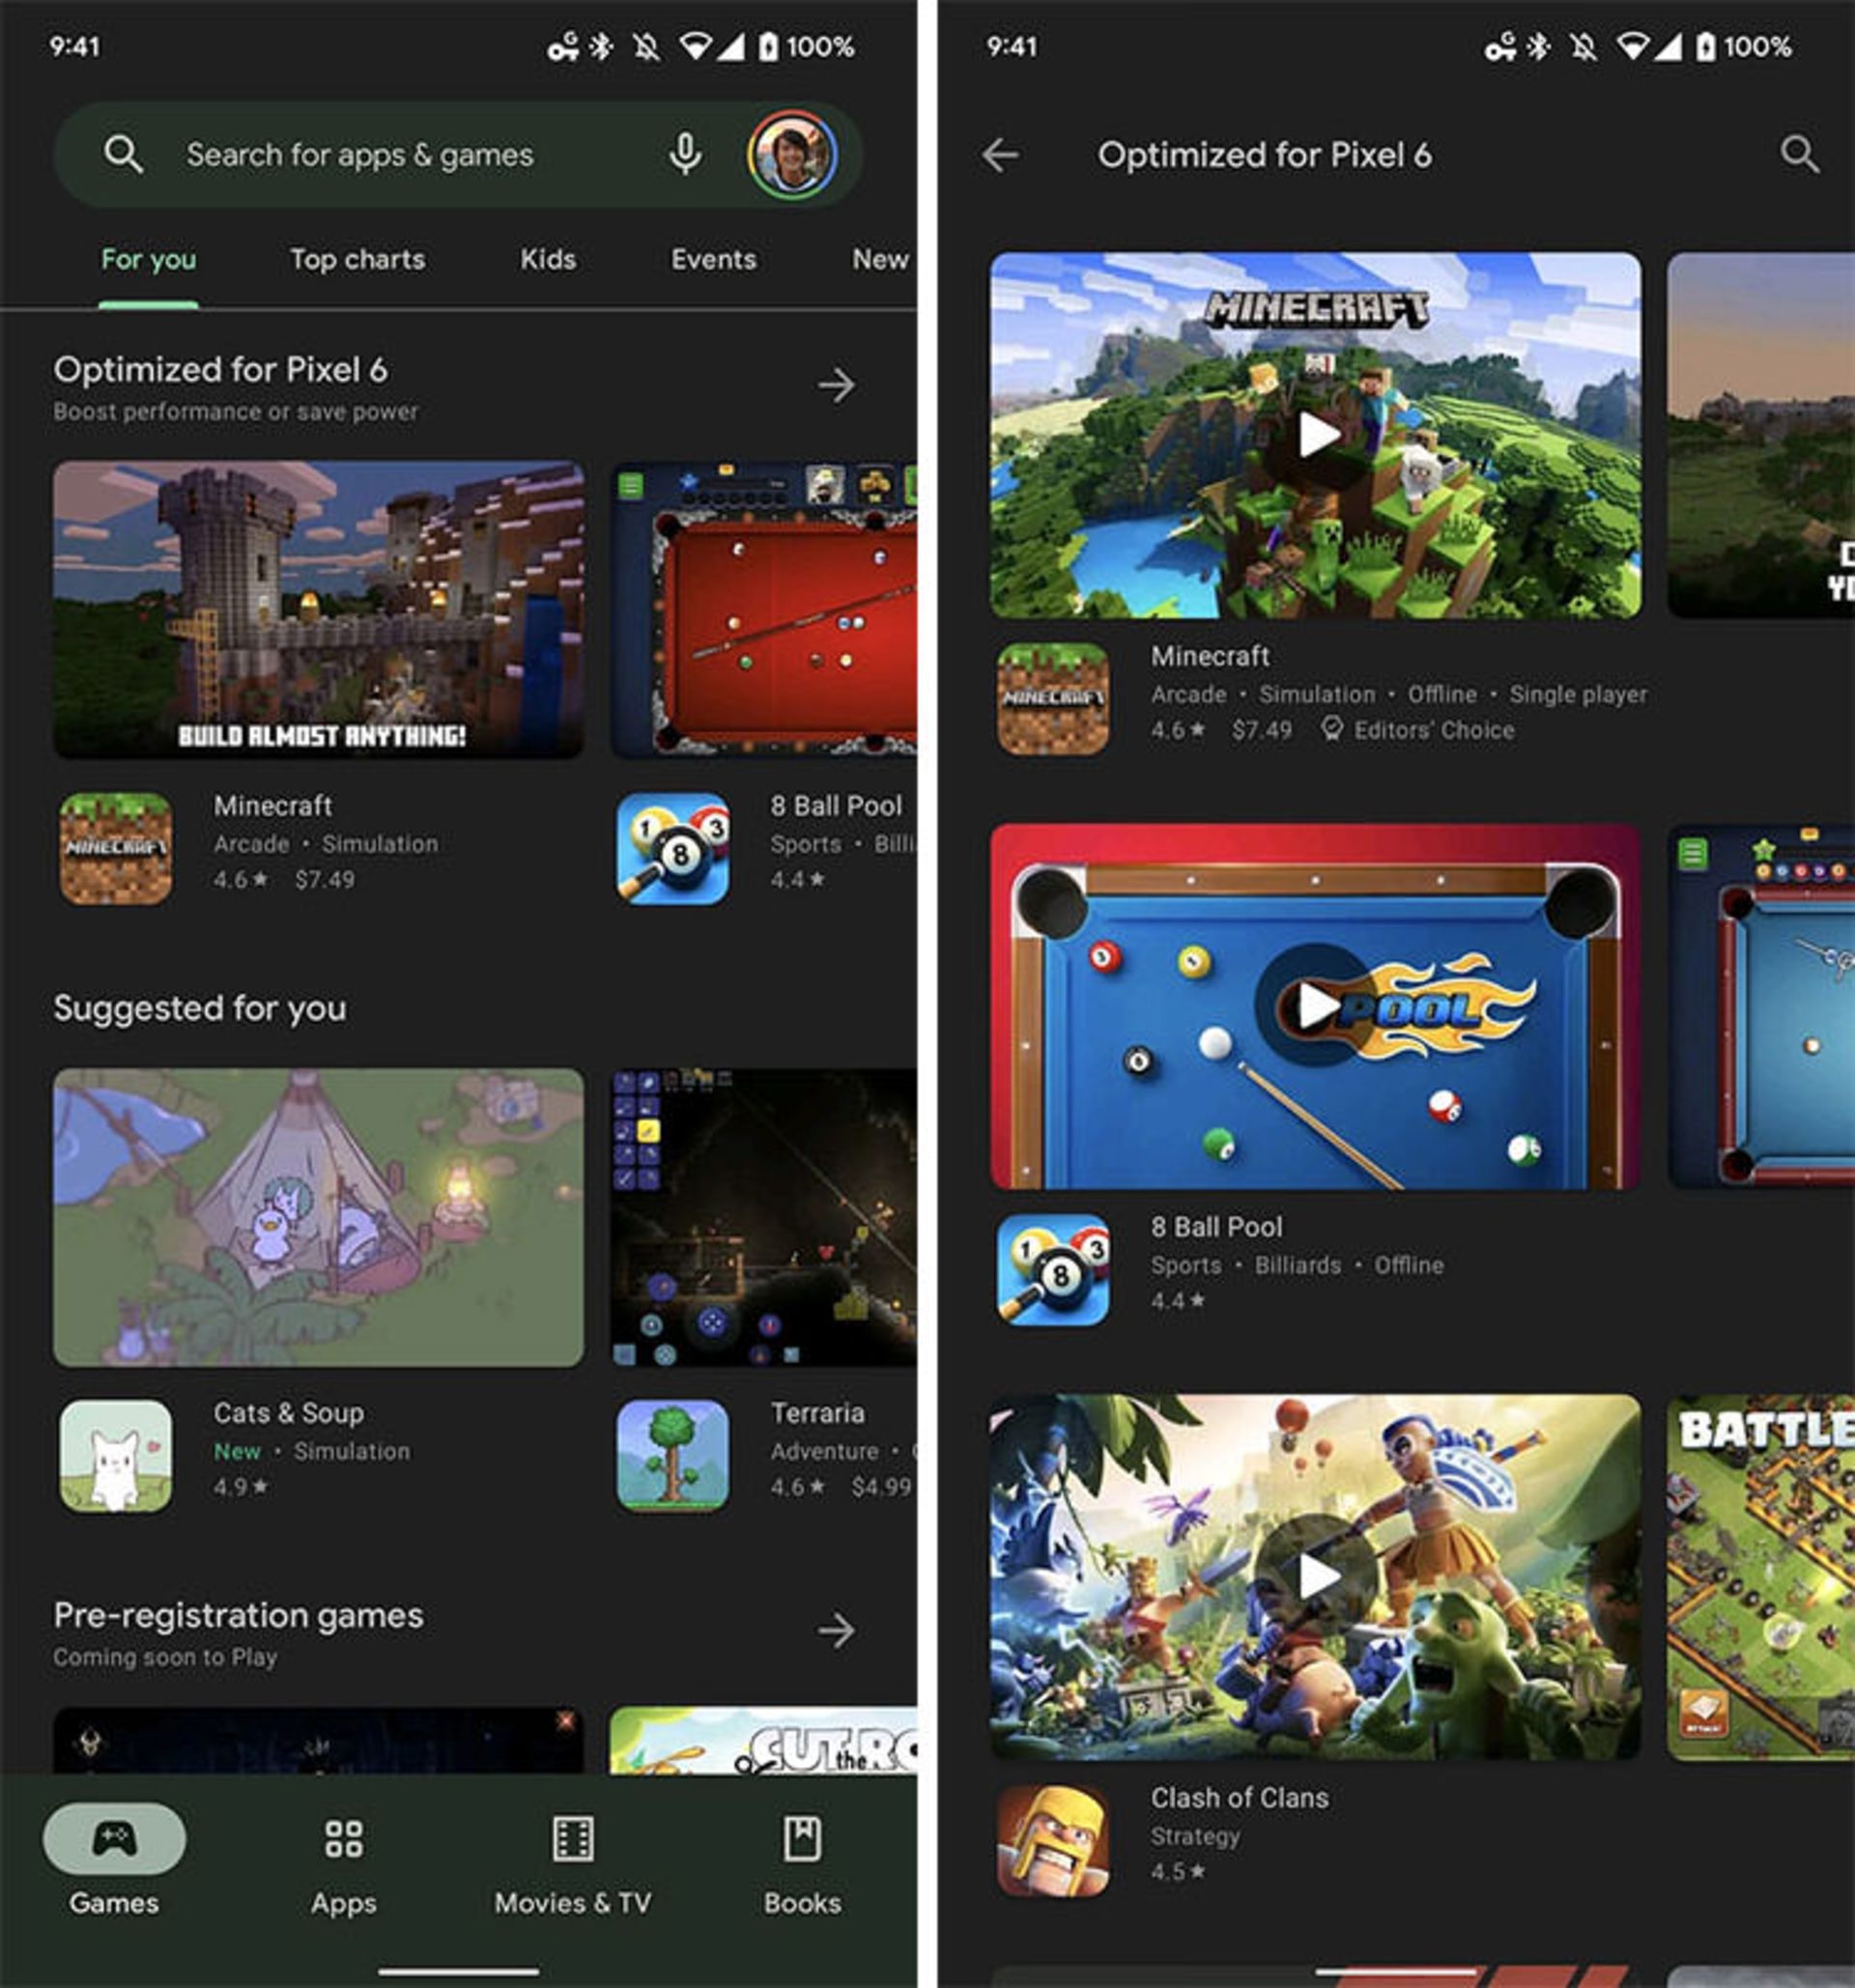Switch to the Events tab
Image resolution: width=1855 pixels, height=1988 pixels.
tap(713, 259)
